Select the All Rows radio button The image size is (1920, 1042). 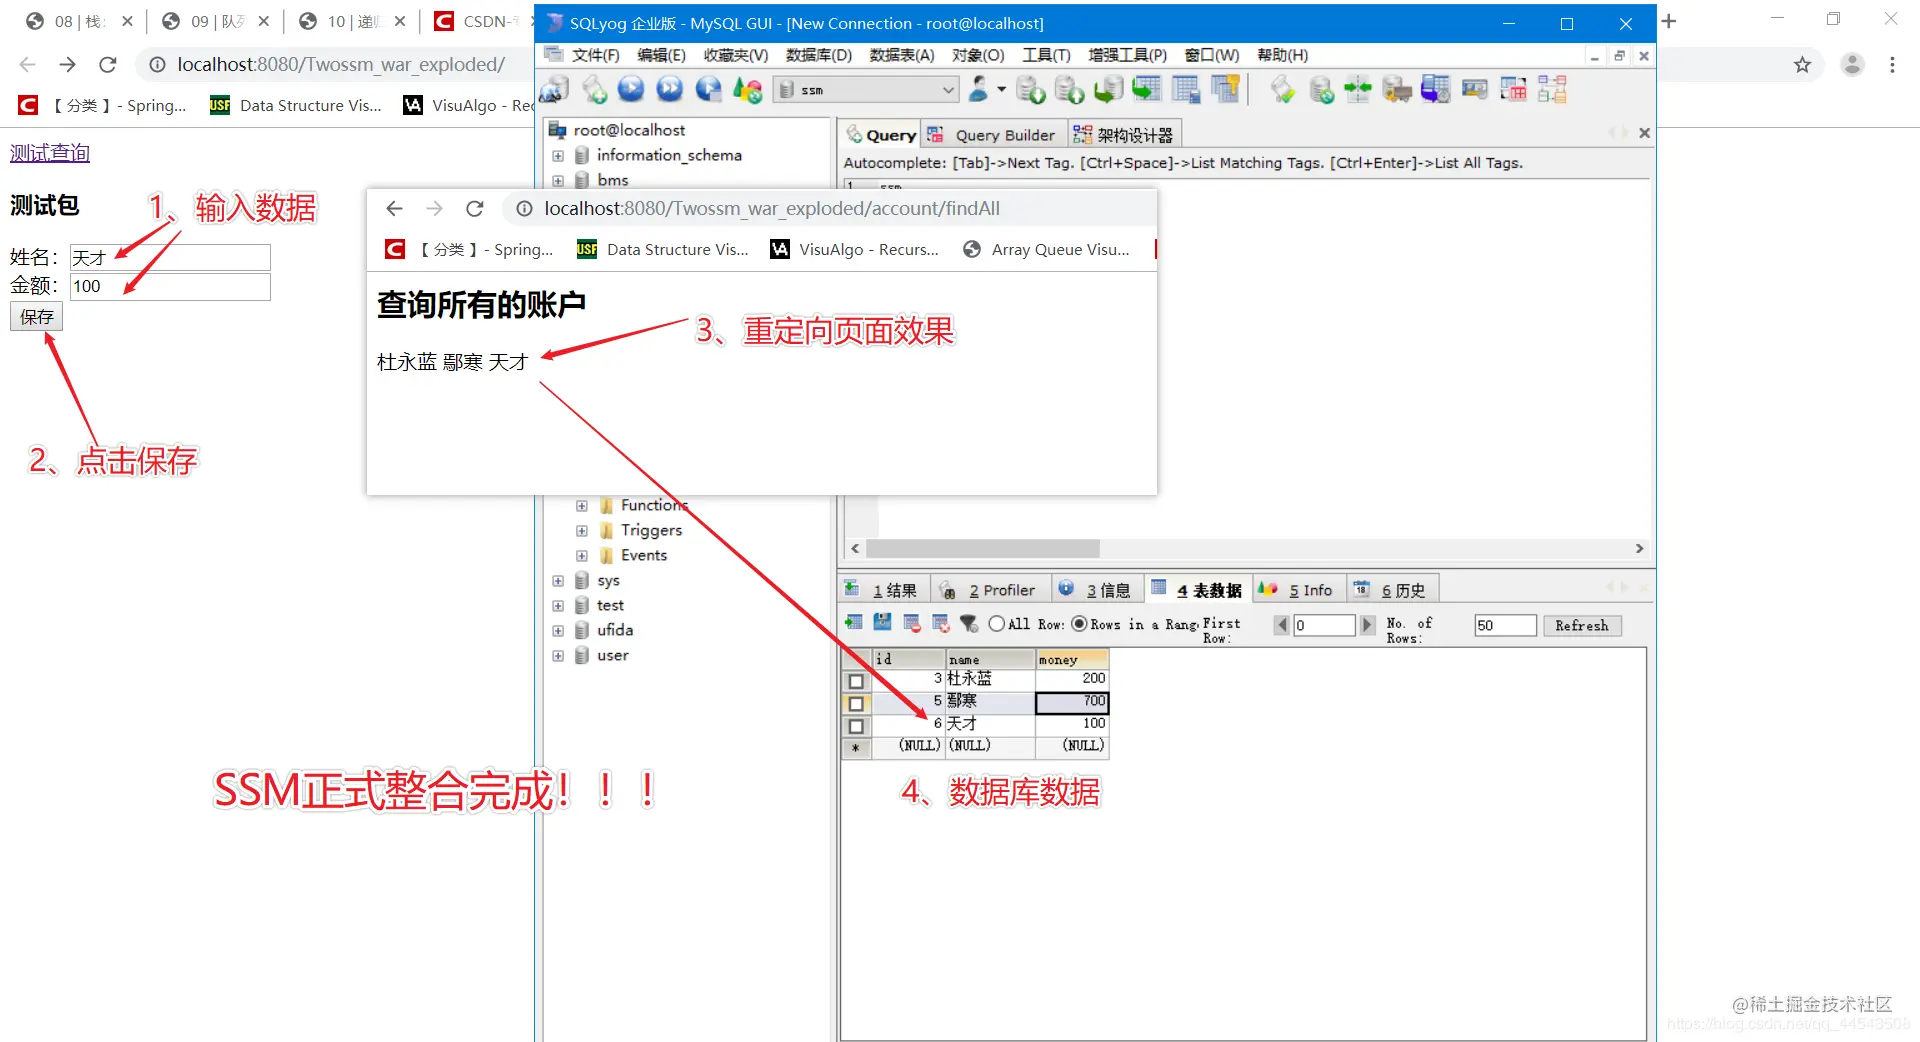996,623
